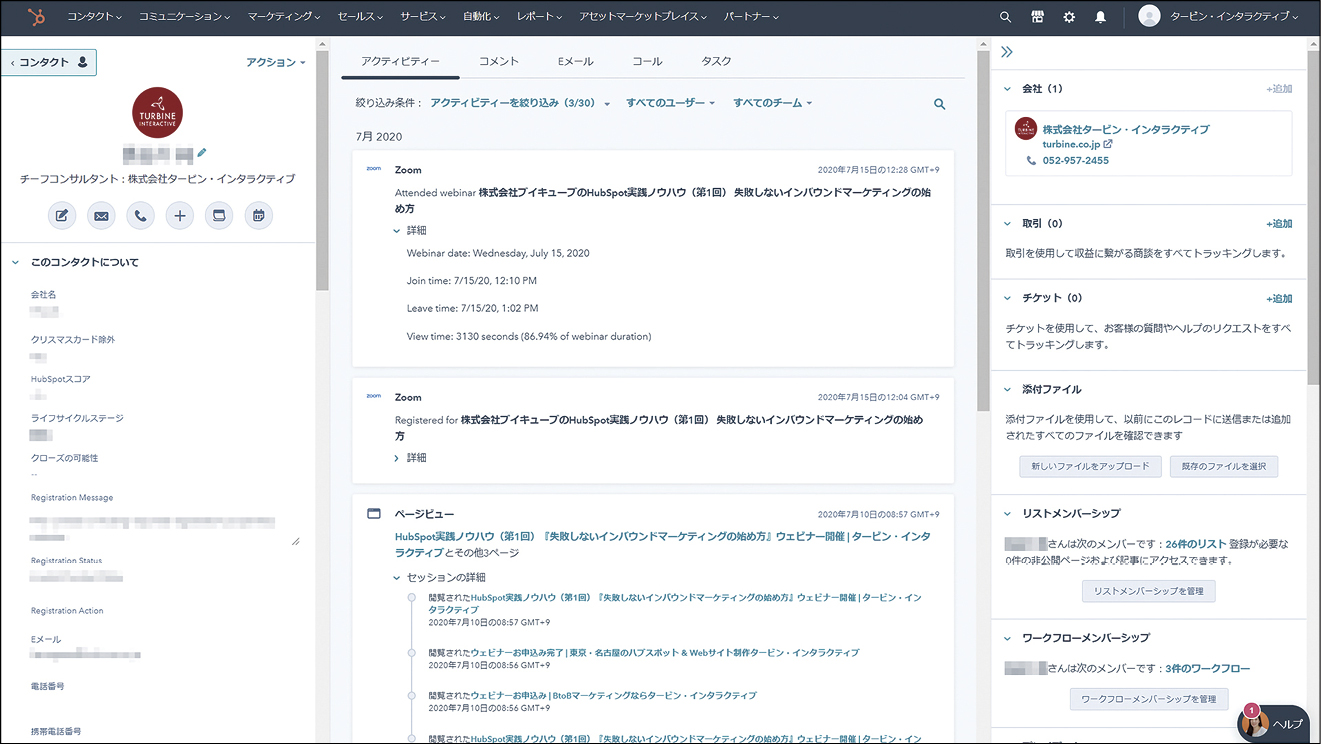Open the 自動化 menu
Image resolution: width=1321 pixels, height=744 pixels.
point(482,17)
